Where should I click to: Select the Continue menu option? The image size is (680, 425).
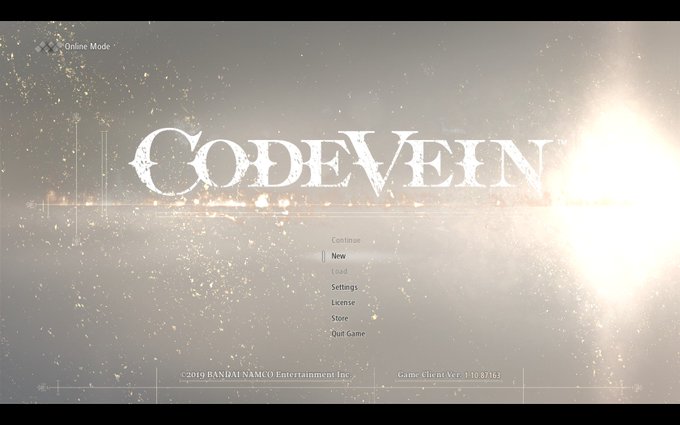[x=346, y=240]
